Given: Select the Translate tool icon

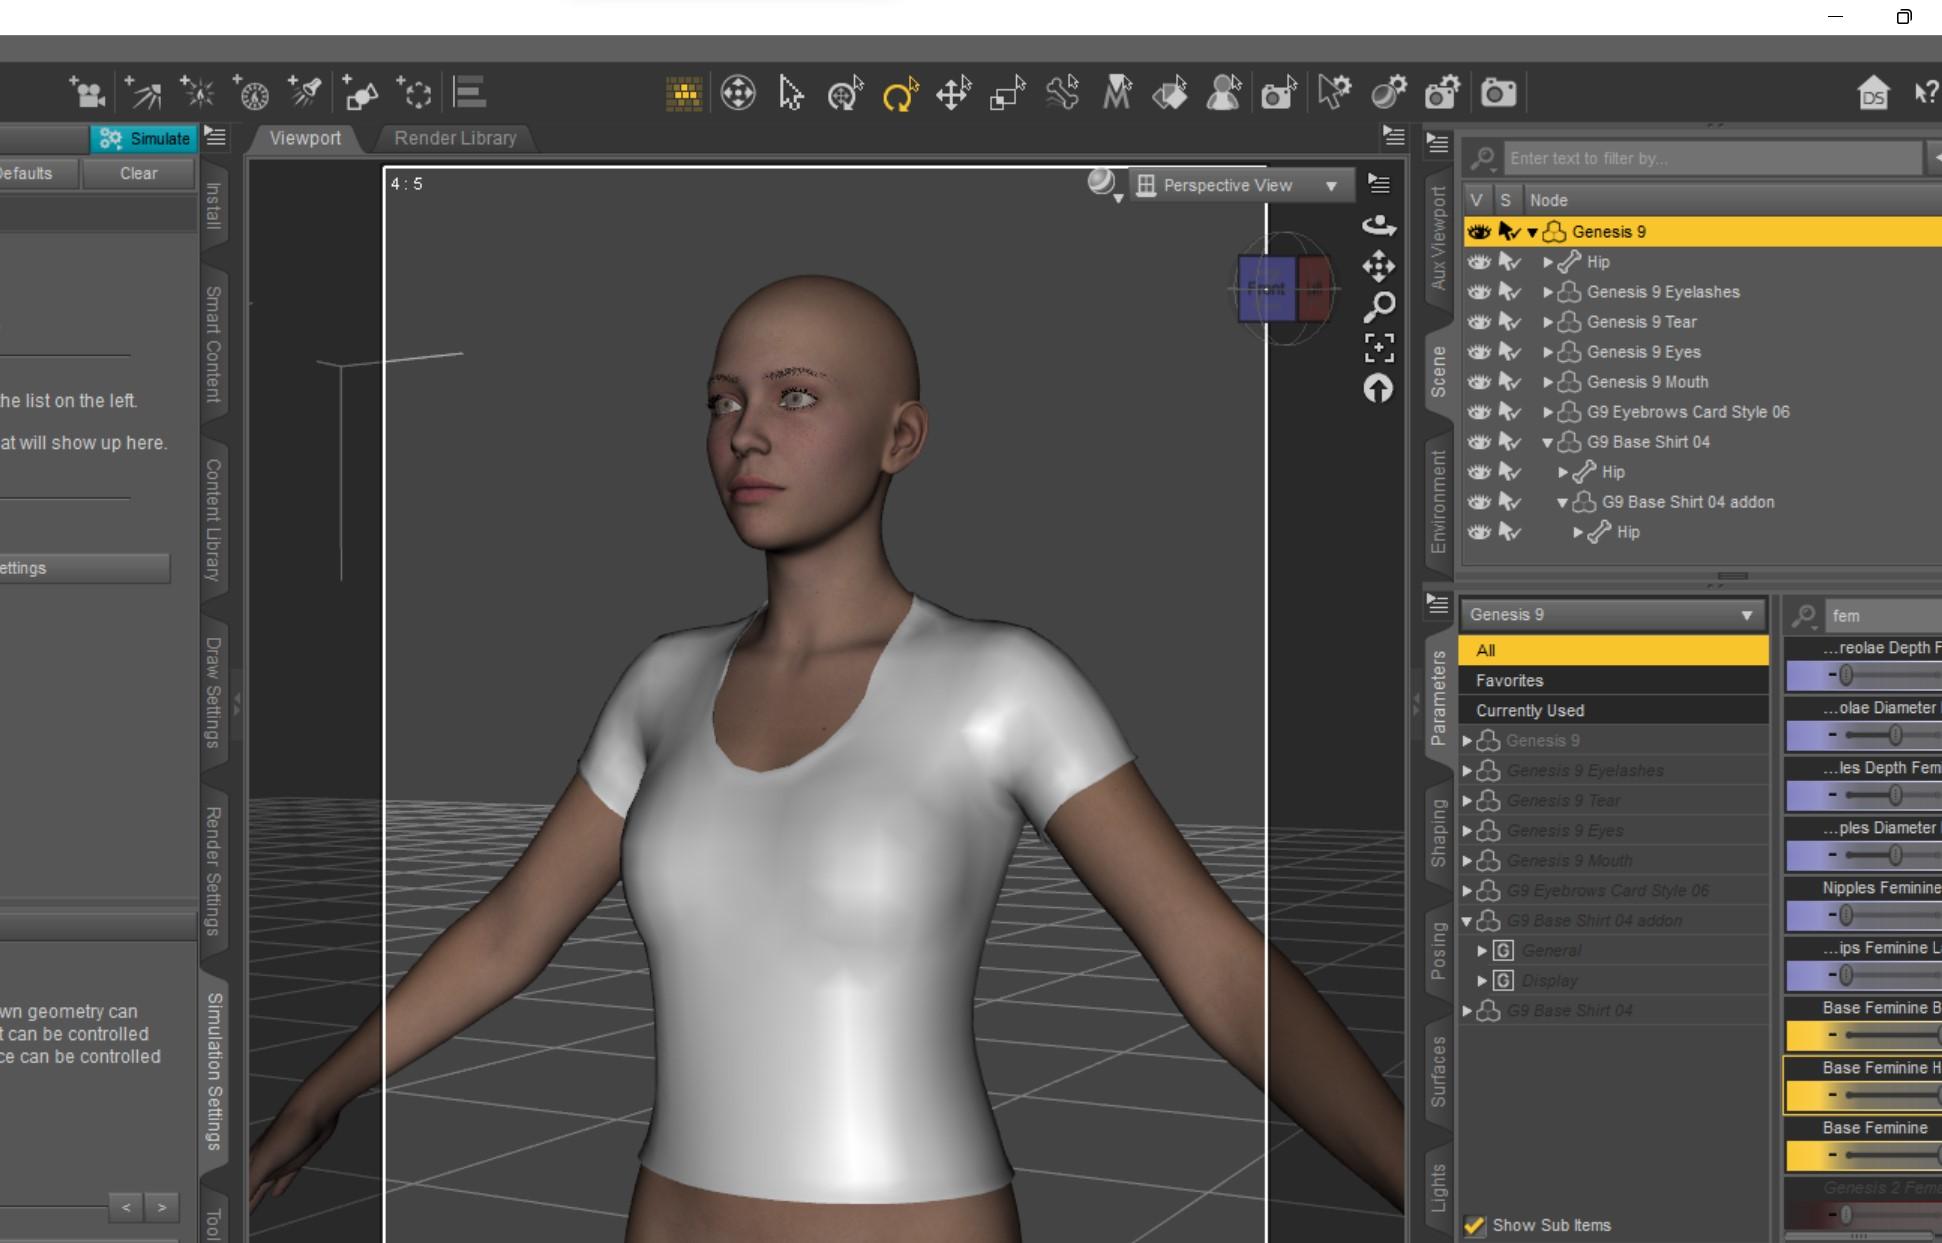Looking at the screenshot, I should [x=953, y=94].
